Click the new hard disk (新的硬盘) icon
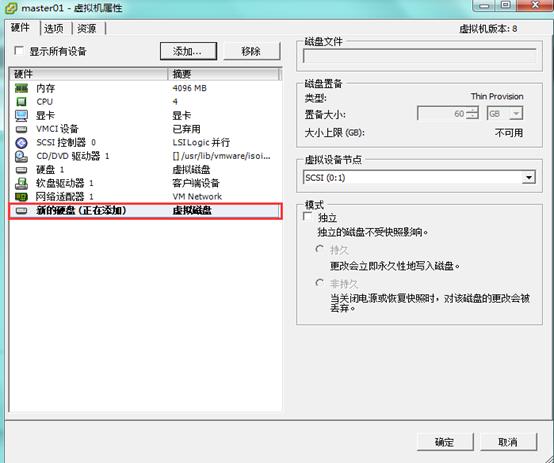This screenshot has height=463, width=554. coord(21,211)
